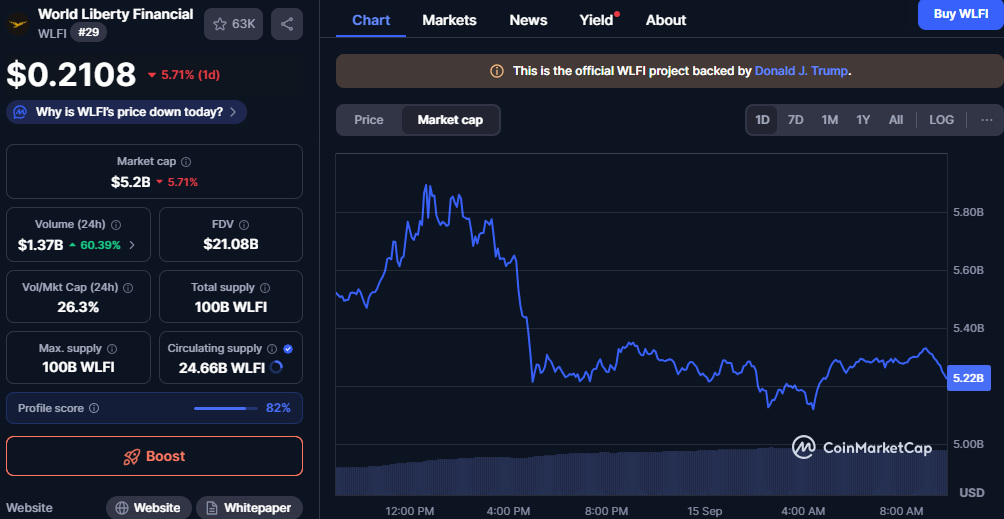Image resolution: width=1004 pixels, height=519 pixels.
Task: Click the info icon beside Circulating supply
Action: [272, 349]
